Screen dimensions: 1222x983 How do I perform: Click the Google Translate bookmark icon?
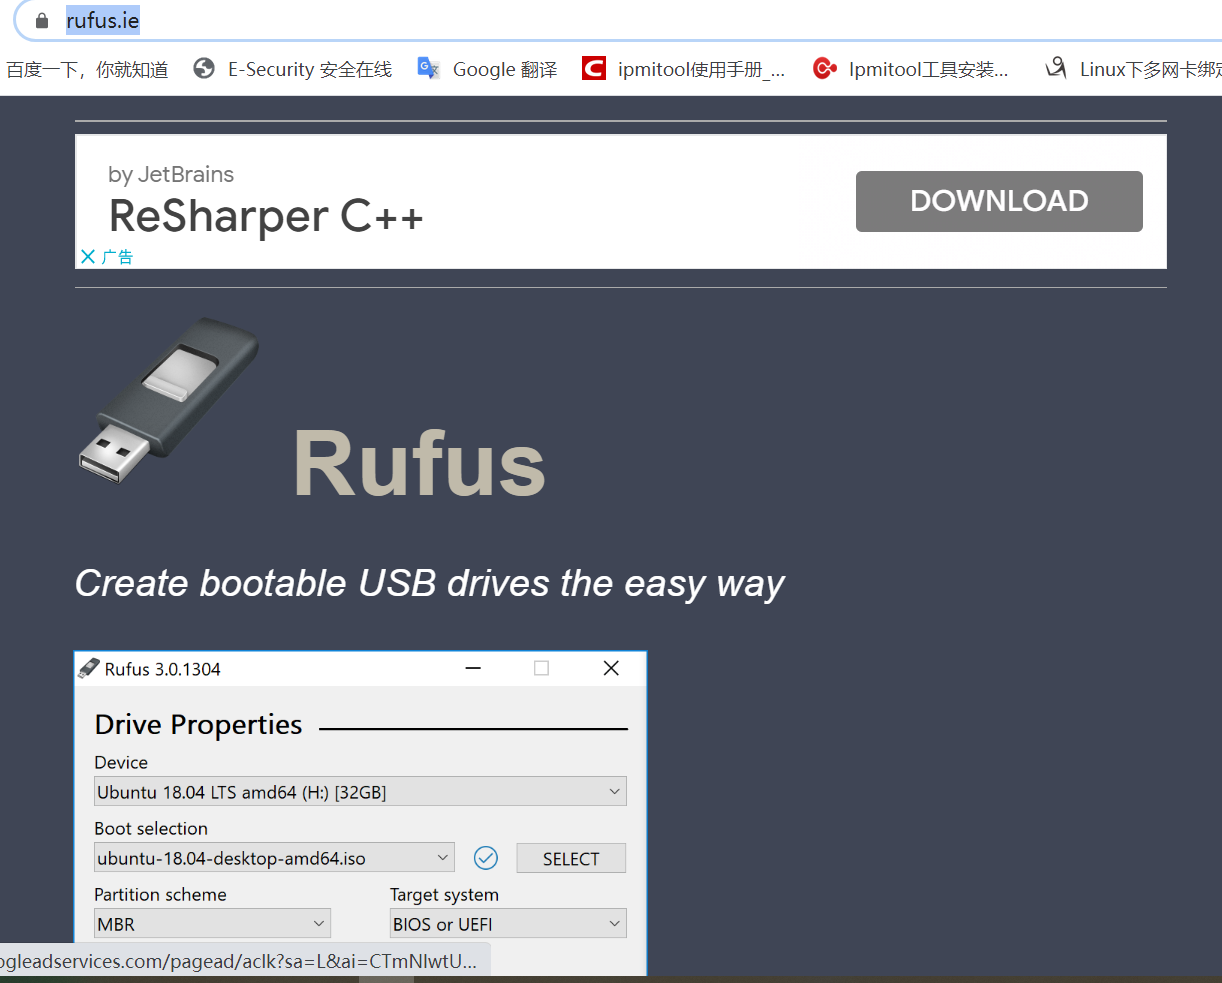(x=429, y=68)
